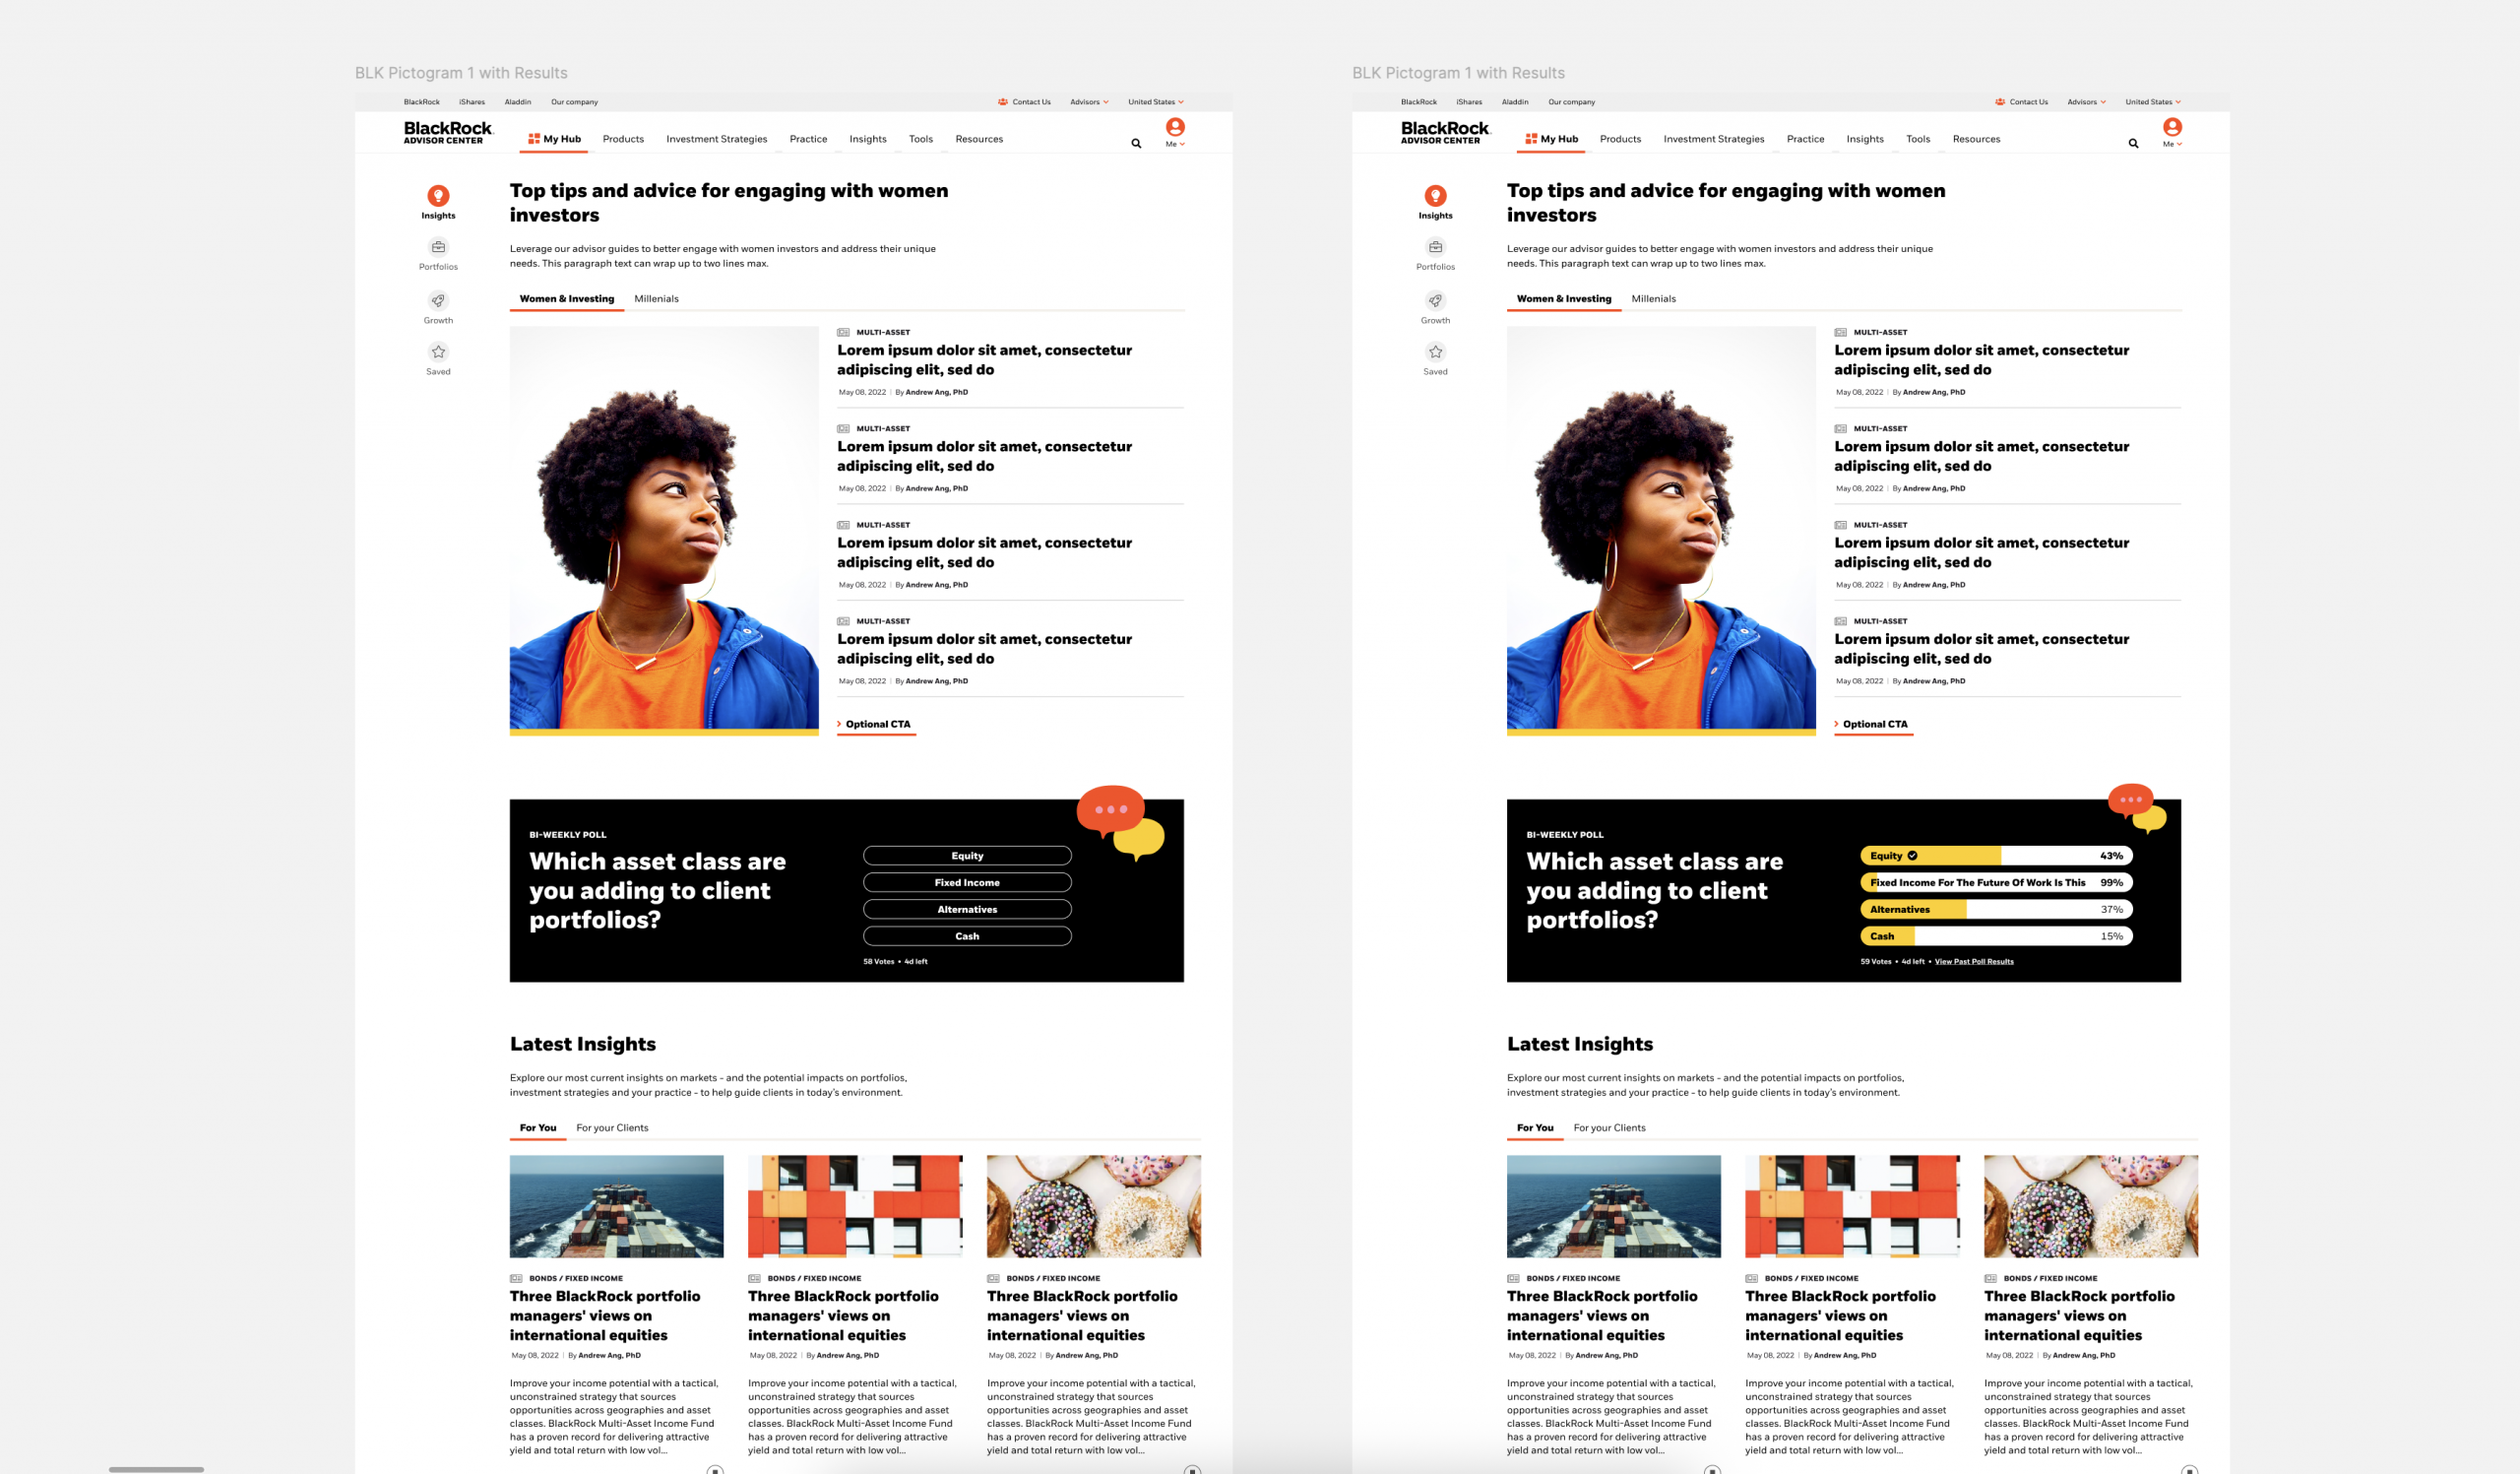
Task: Click My Hub grid icon in right frame
Action: point(1531,139)
